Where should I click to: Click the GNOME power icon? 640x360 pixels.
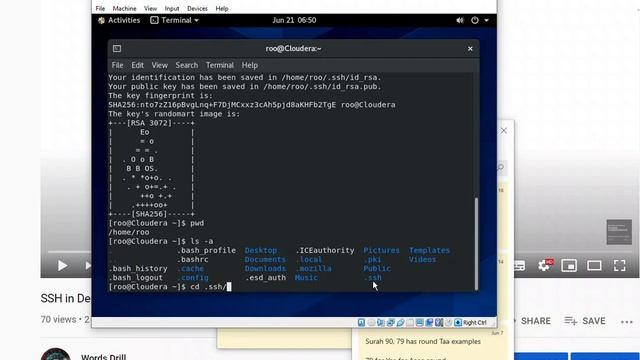475,20
